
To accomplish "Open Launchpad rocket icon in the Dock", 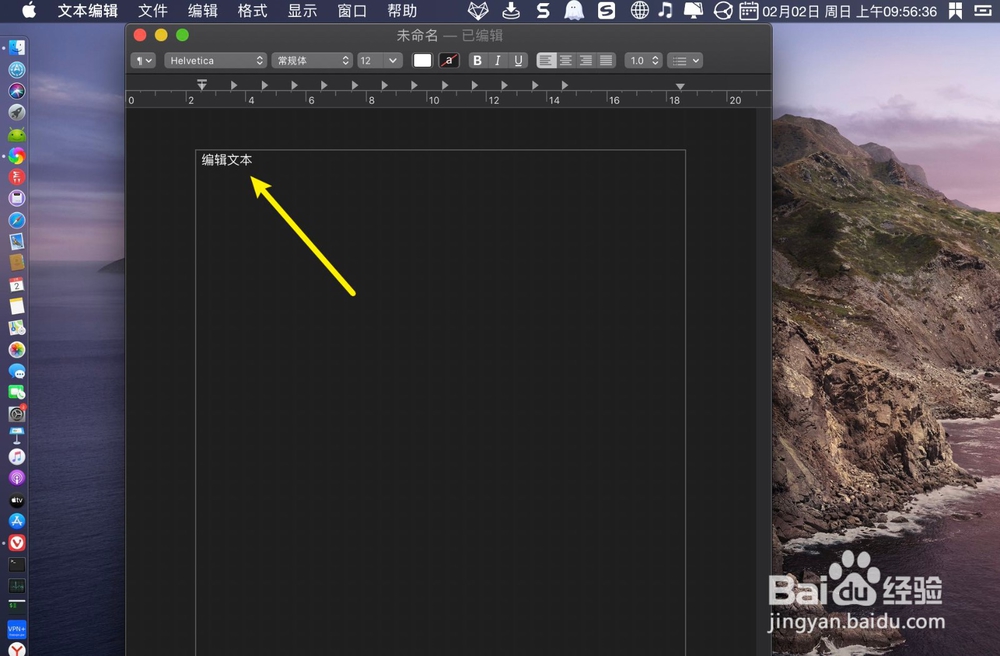I will pyautogui.click(x=17, y=113).
